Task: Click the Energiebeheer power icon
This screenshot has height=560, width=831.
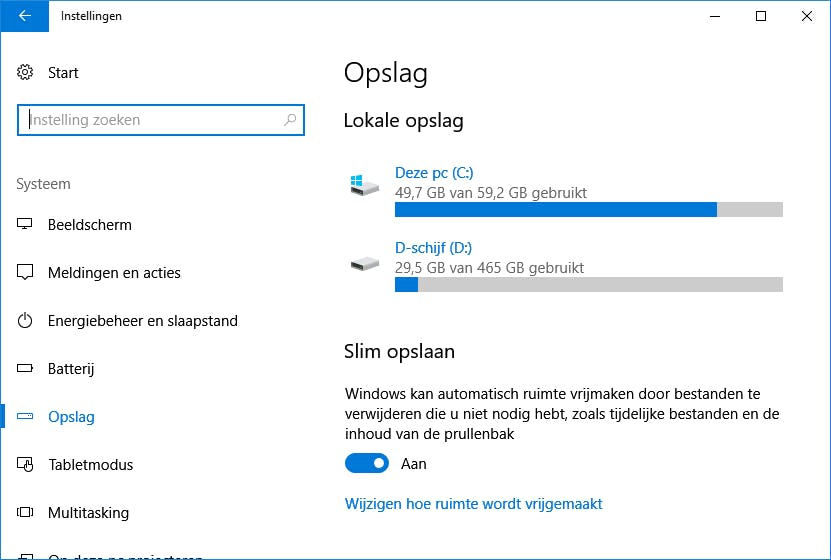Action: point(26,321)
